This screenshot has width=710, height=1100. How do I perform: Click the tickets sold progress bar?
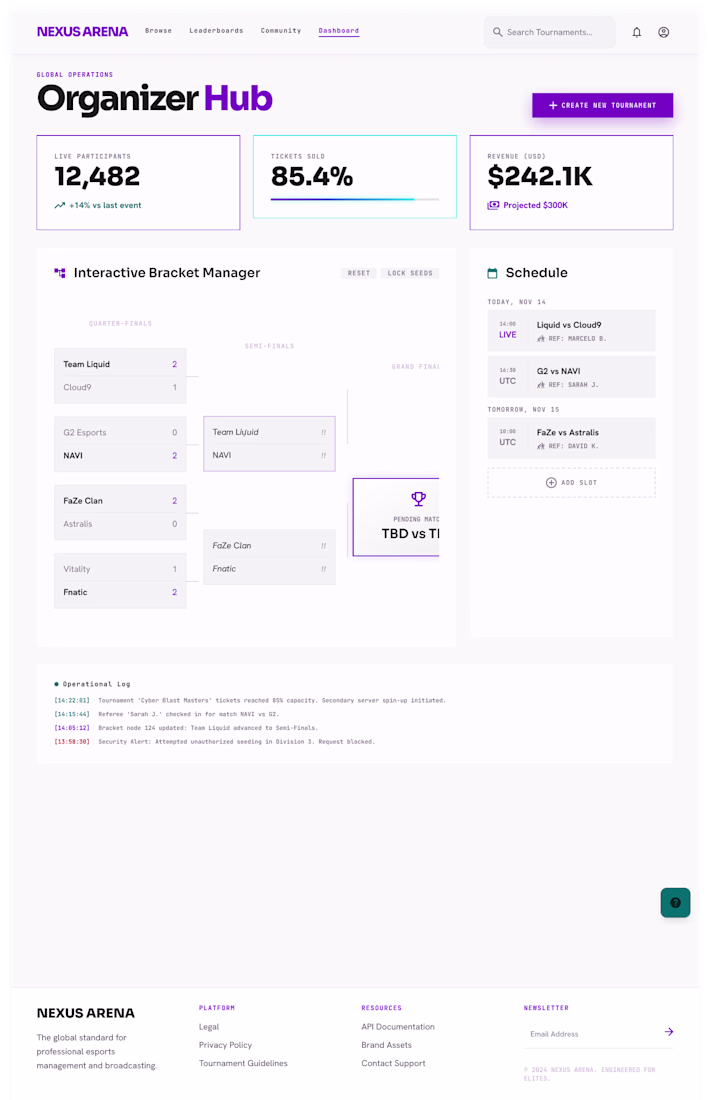[355, 199]
